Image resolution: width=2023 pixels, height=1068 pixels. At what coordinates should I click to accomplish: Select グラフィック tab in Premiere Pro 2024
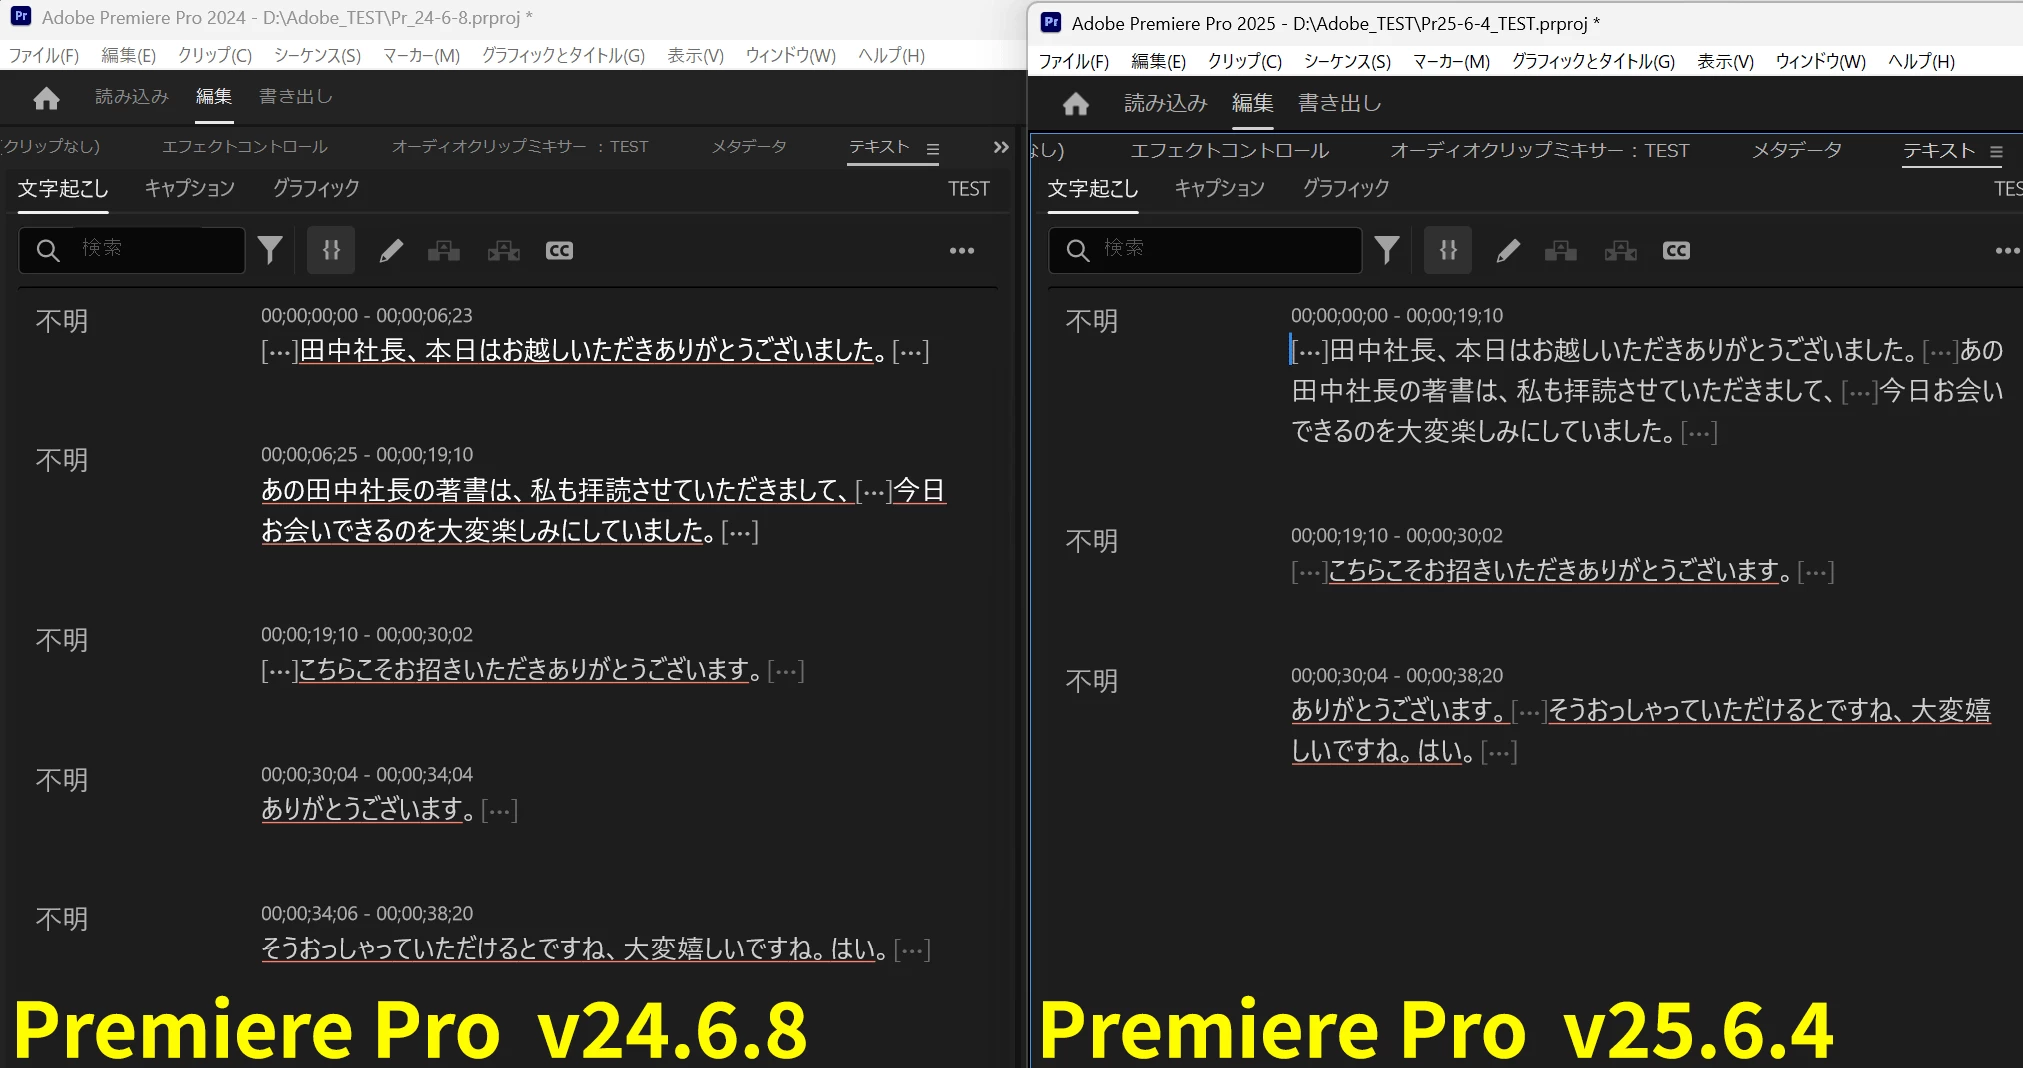pos(316,189)
